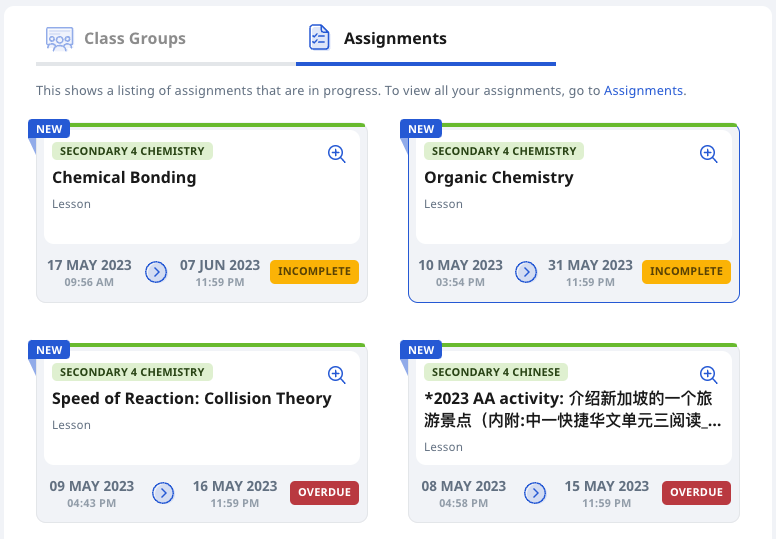Click magnifier icon on Speed of Reaction card
Viewport: 776px width, 539px height.
click(337, 375)
